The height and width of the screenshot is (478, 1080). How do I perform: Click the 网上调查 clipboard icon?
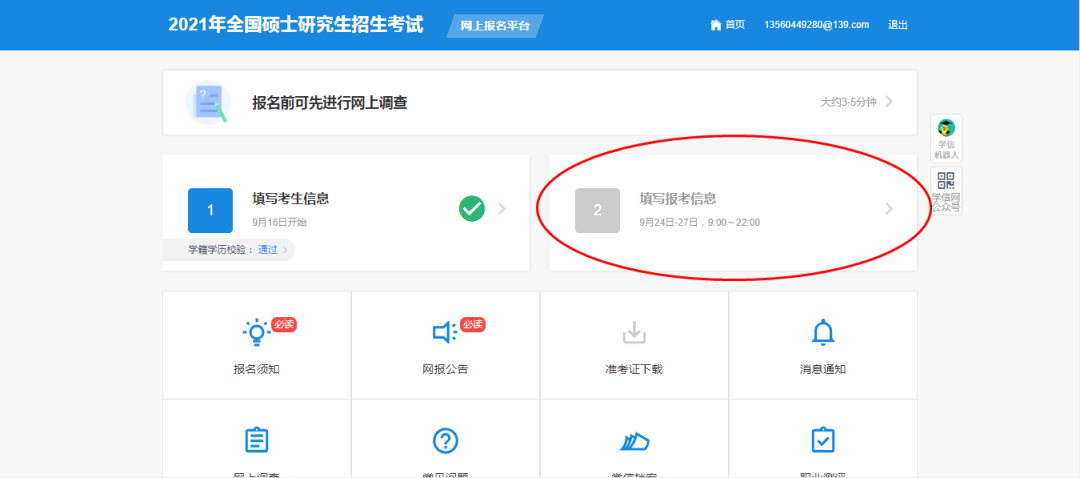click(x=256, y=440)
